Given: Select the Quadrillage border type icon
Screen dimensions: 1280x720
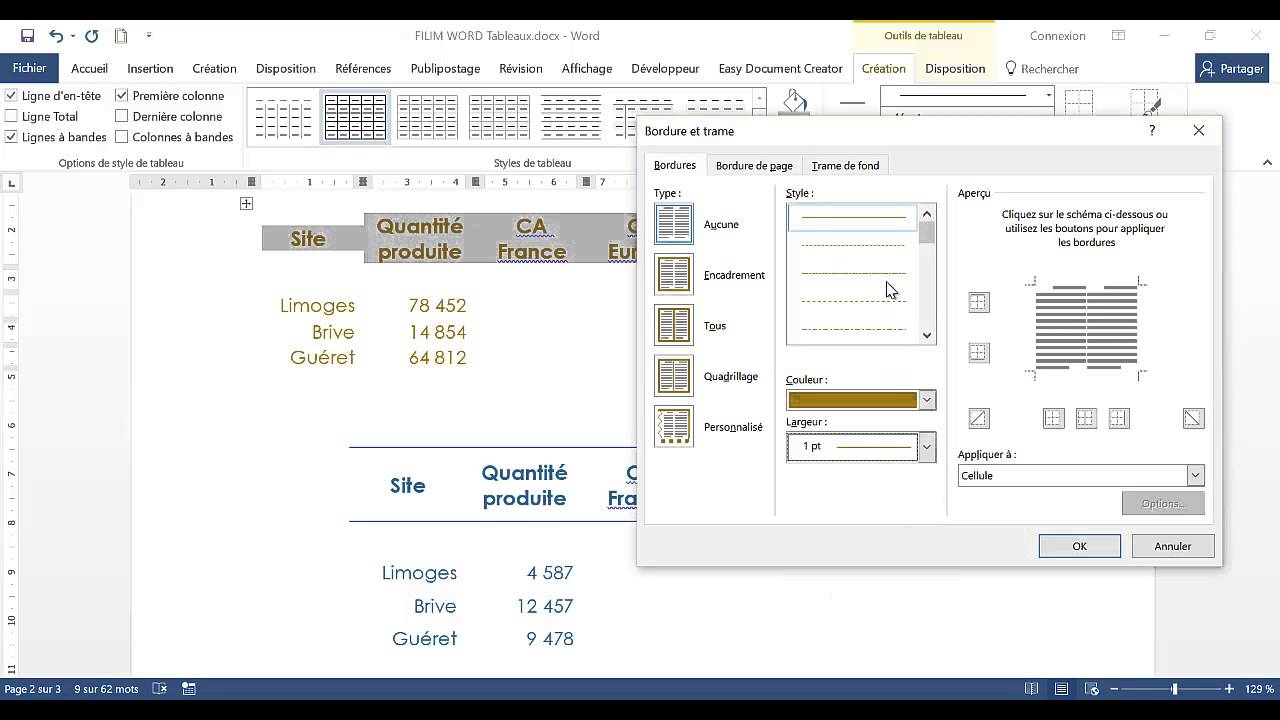Looking at the screenshot, I should point(673,376).
